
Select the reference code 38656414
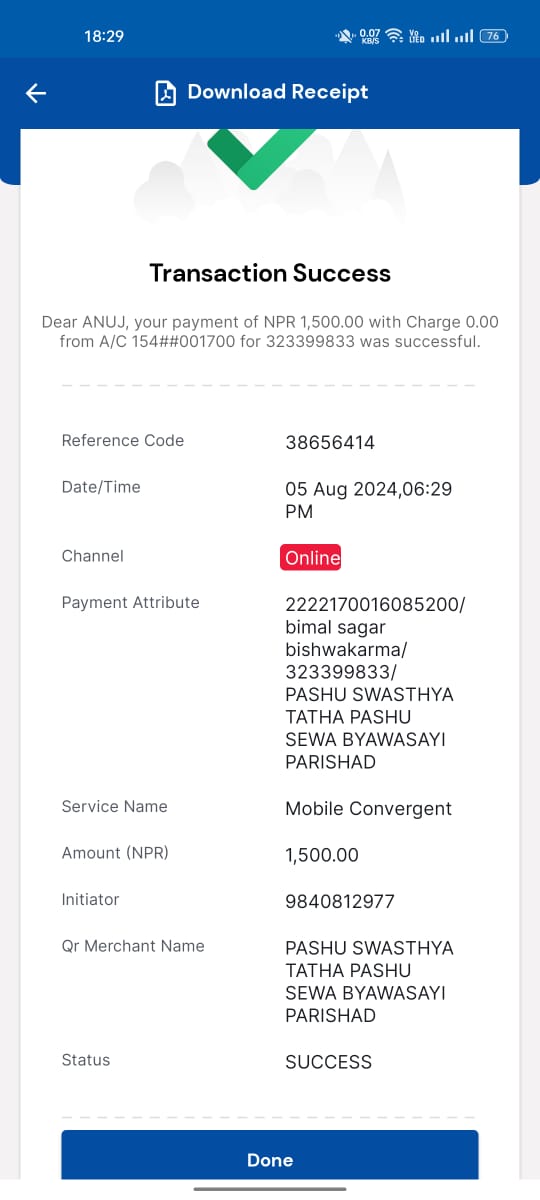coord(330,443)
